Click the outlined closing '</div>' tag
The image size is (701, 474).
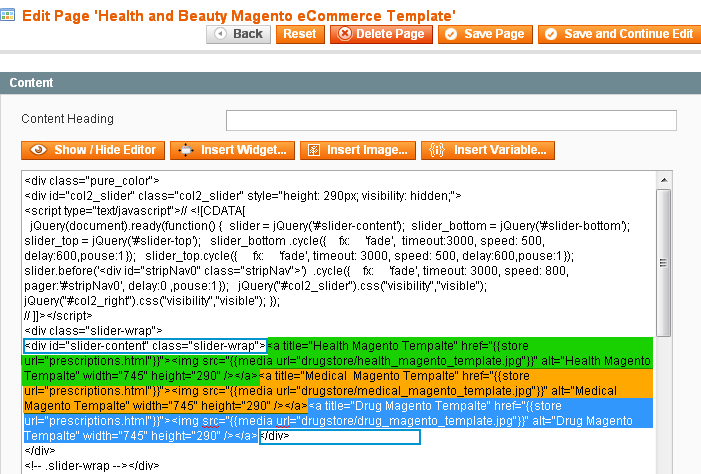click(340, 436)
